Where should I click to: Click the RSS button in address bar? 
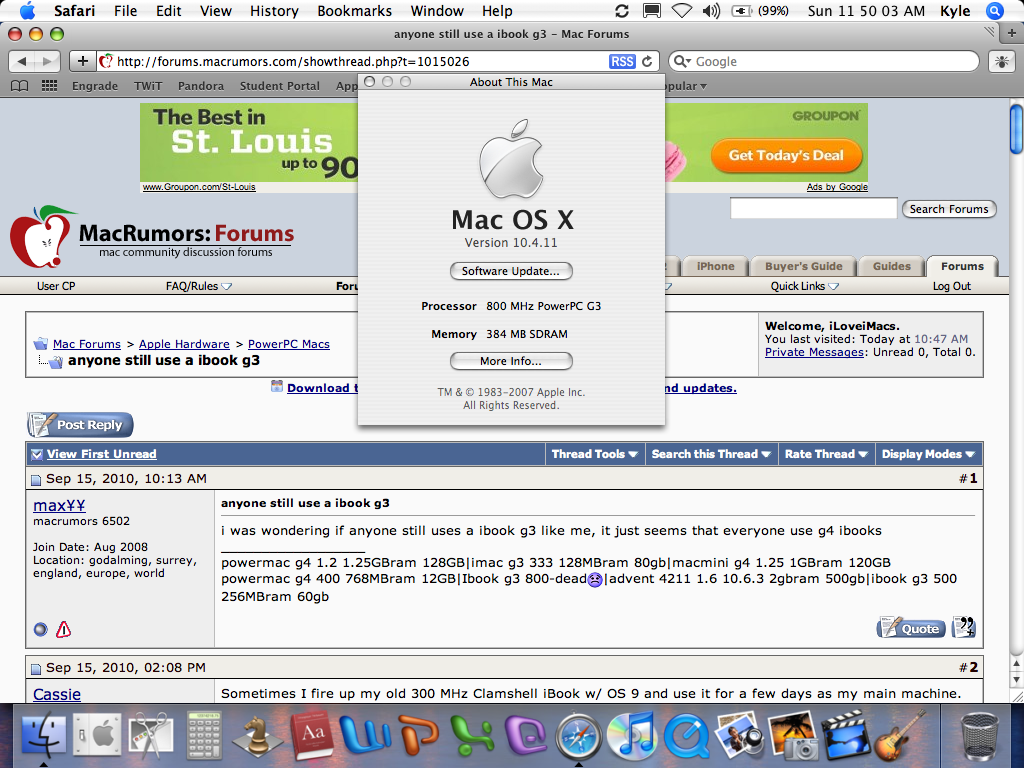click(622, 61)
